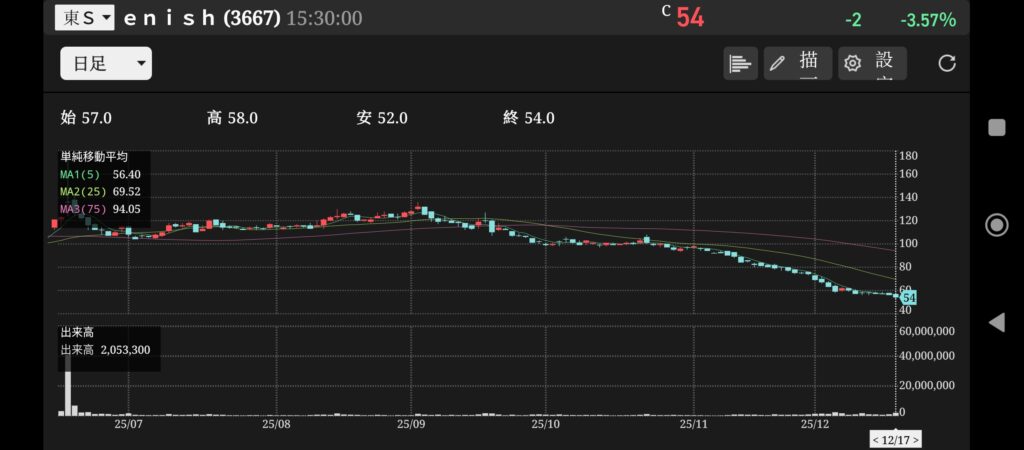The image size is (1024, 450).
Task: Open the horizontal bar chart display icon
Action: (x=740, y=63)
